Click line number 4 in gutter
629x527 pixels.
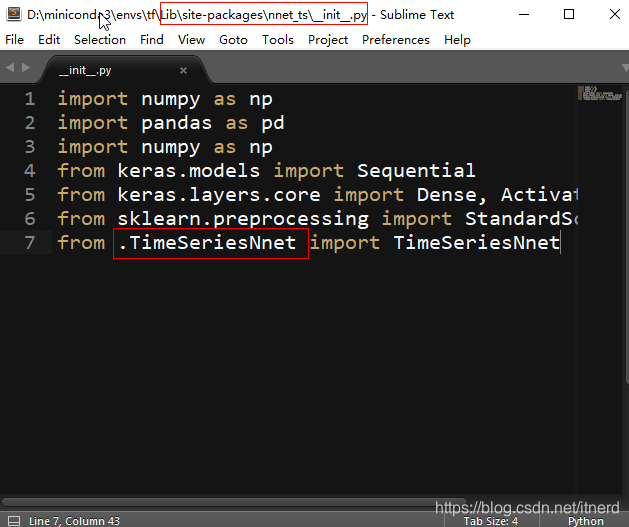[x=30, y=171]
